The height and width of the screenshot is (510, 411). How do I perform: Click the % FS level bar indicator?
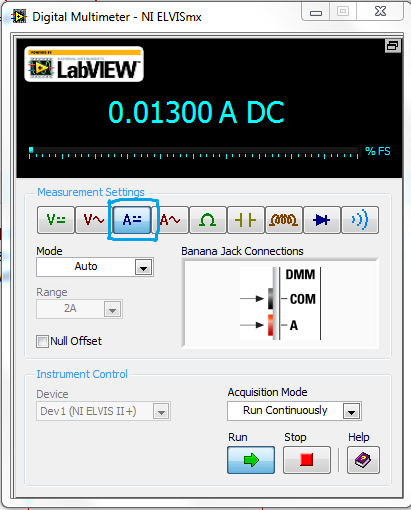194,152
